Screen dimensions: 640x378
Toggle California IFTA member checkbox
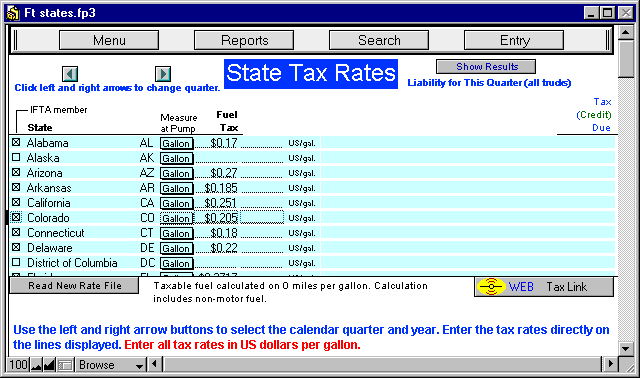pos(16,202)
